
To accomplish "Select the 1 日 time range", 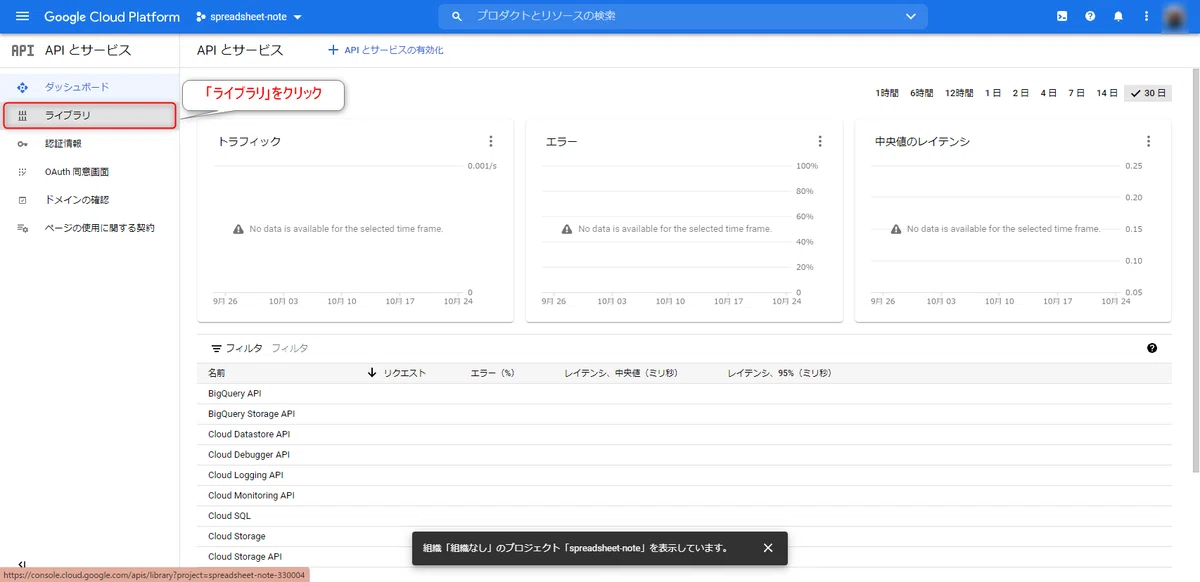I will (993, 93).
